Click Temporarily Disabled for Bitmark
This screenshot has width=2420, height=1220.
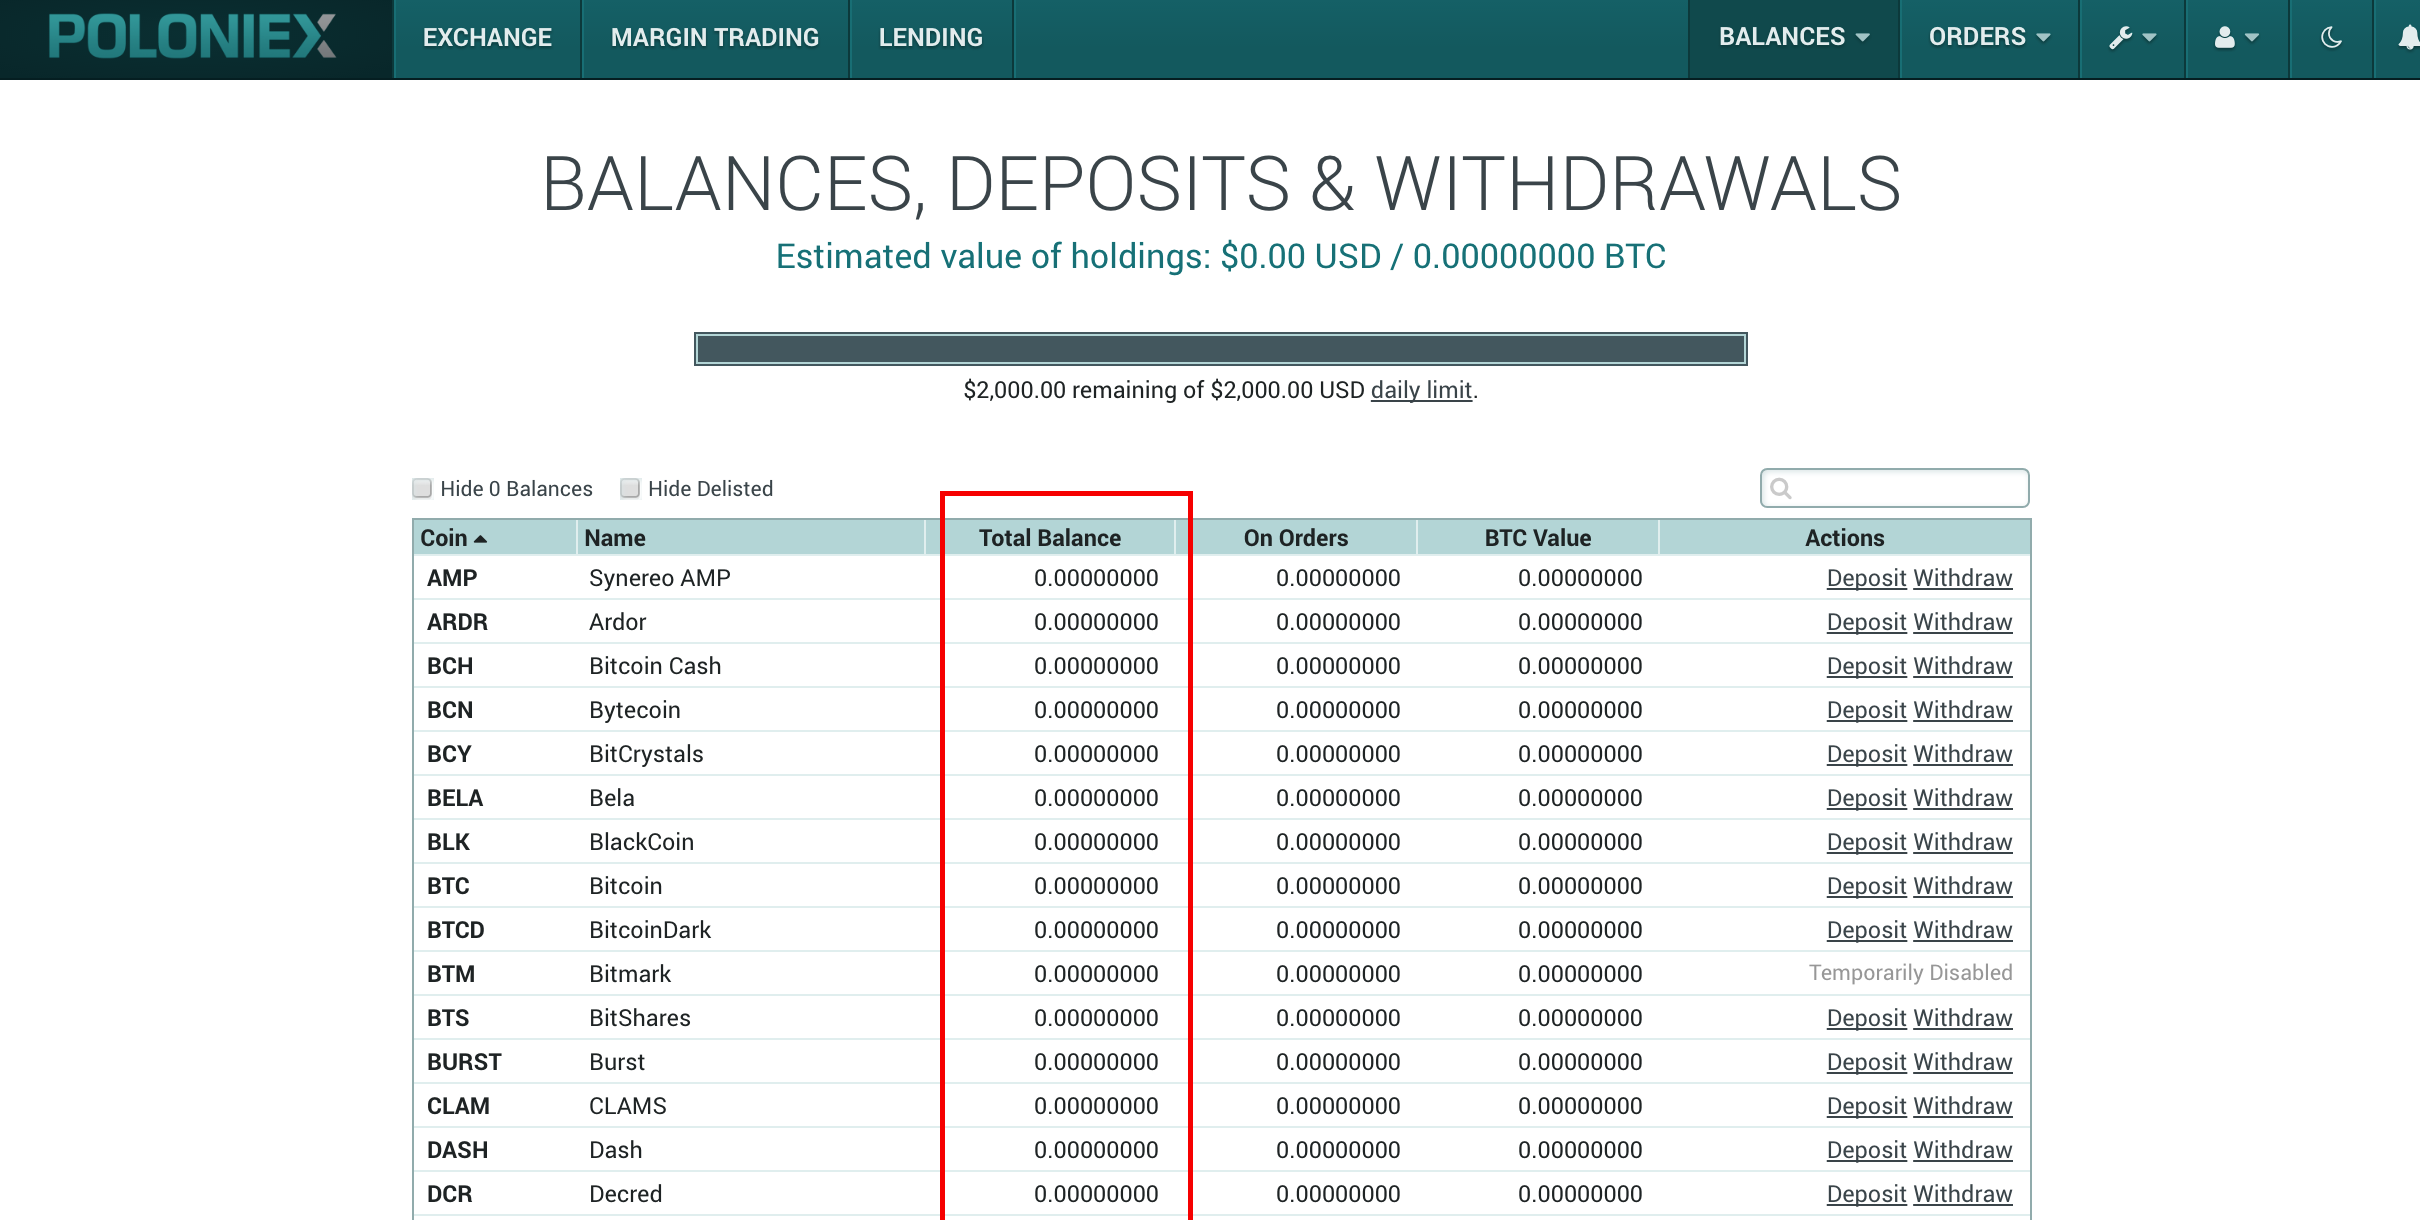point(1910,973)
